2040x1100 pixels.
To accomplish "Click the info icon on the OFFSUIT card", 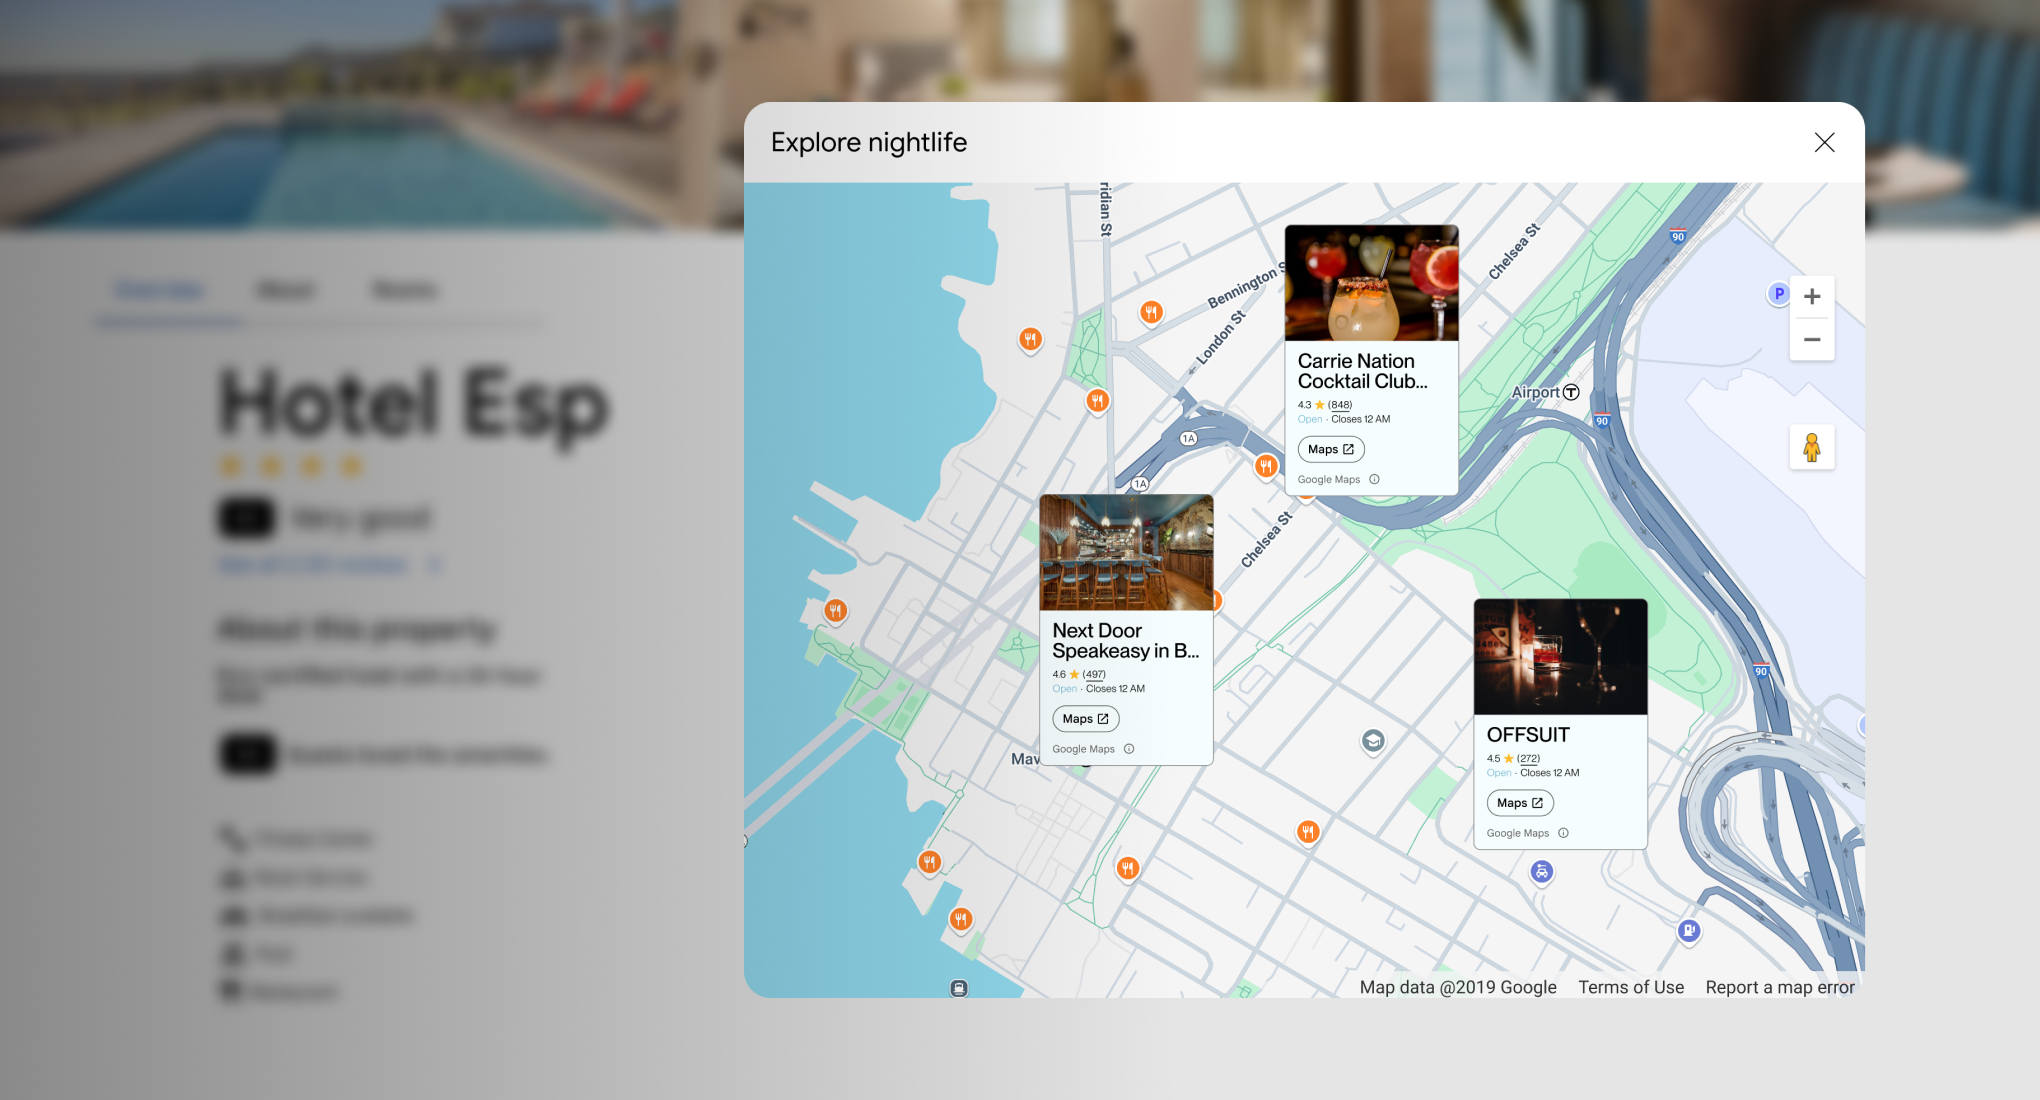I will click(x=1563, y=832).
